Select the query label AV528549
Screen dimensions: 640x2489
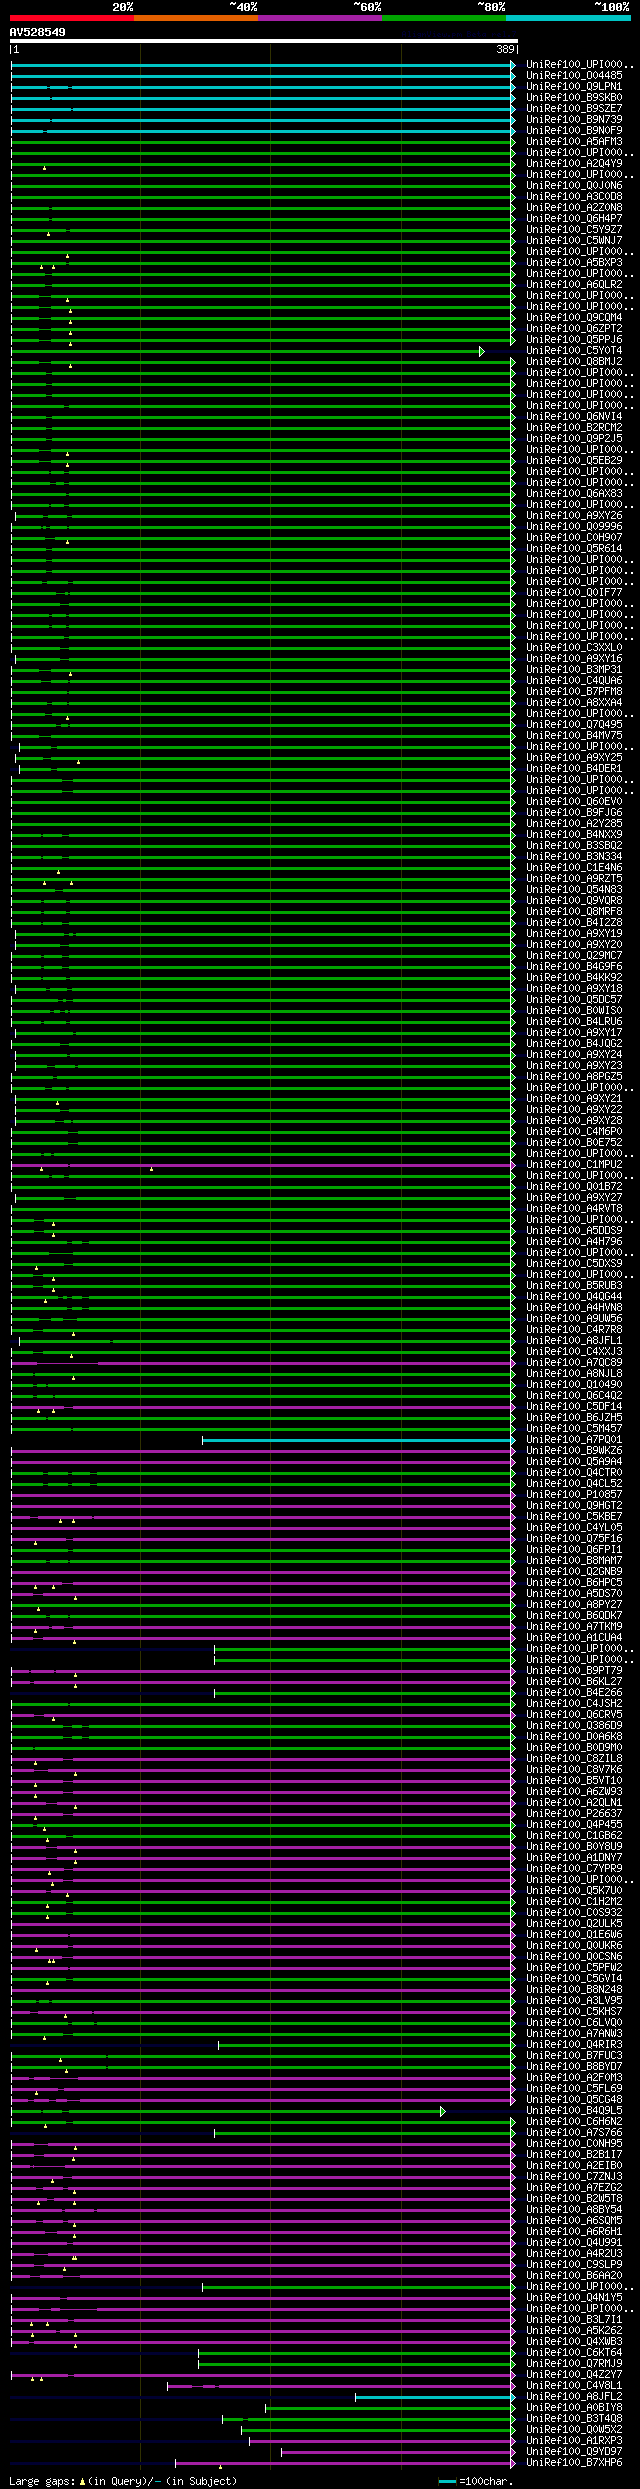coord(38,32)
